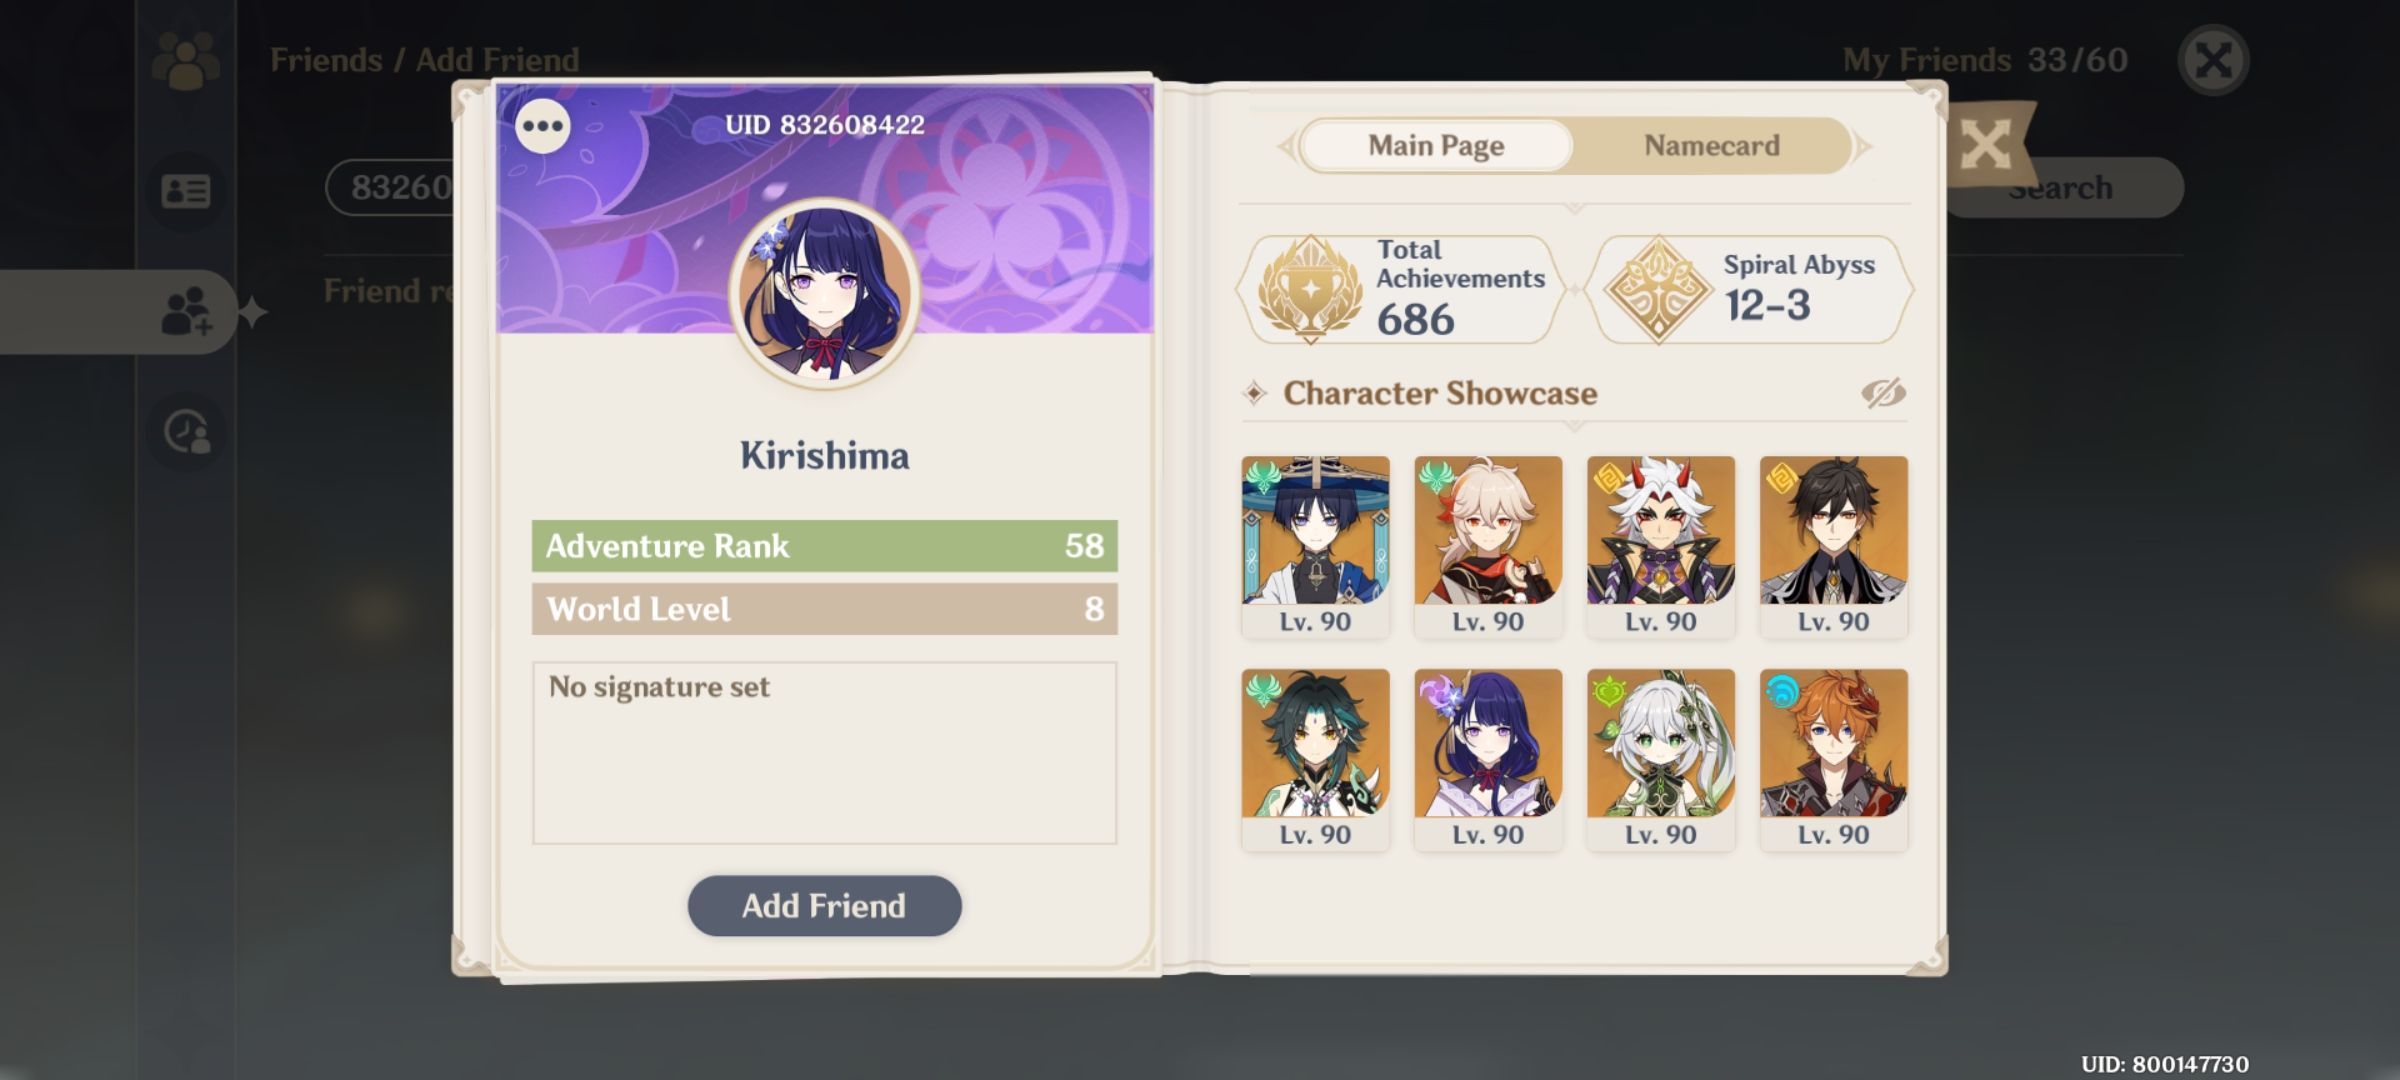The width and height of the screenshot is (2400, 1080).
Task: Click the Spiral Abyss emblem icon
Action: pyautogui.click(x=1658, y=290)
